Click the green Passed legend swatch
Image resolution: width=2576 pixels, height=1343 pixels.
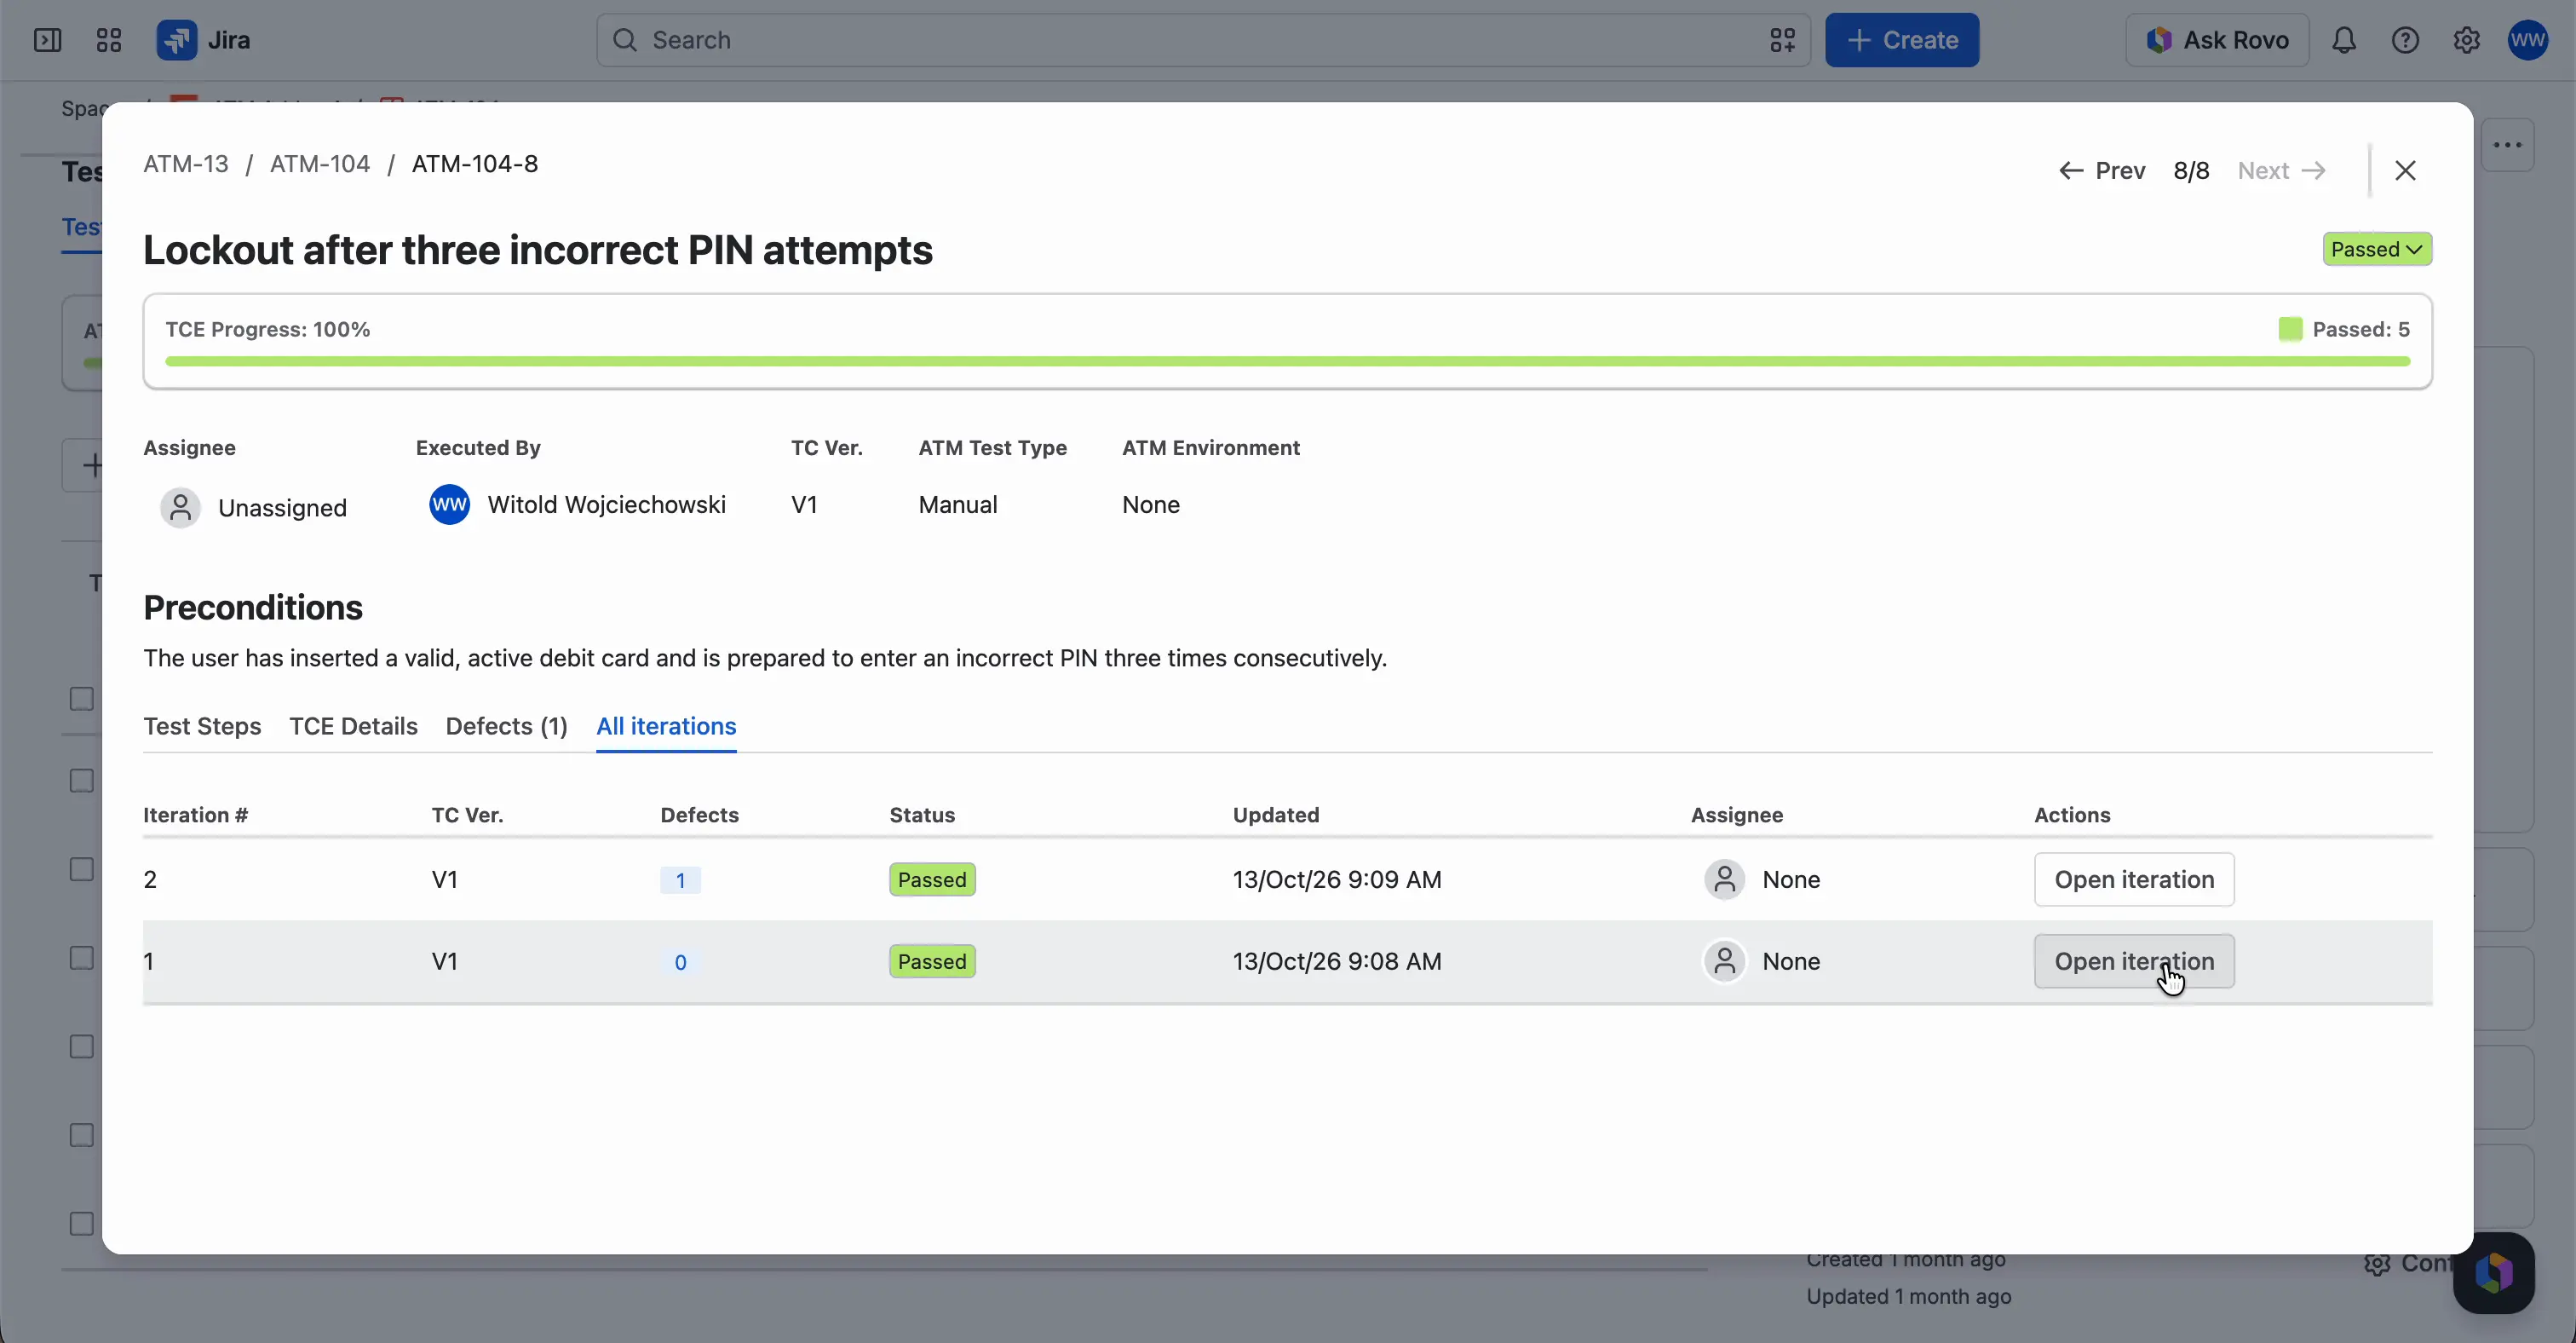coord(2290,329)
